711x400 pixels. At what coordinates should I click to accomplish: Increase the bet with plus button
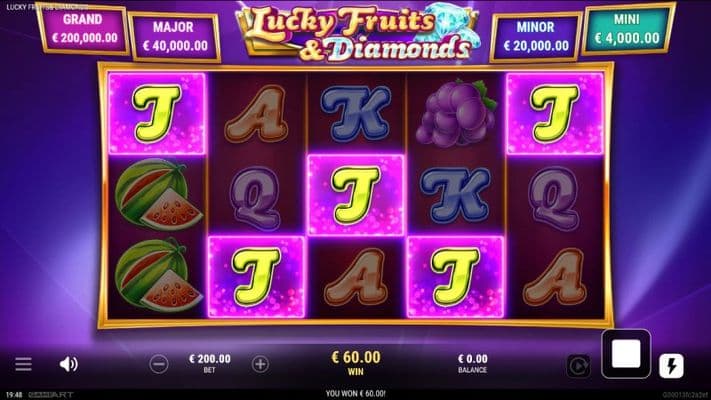tap(260, 364)
